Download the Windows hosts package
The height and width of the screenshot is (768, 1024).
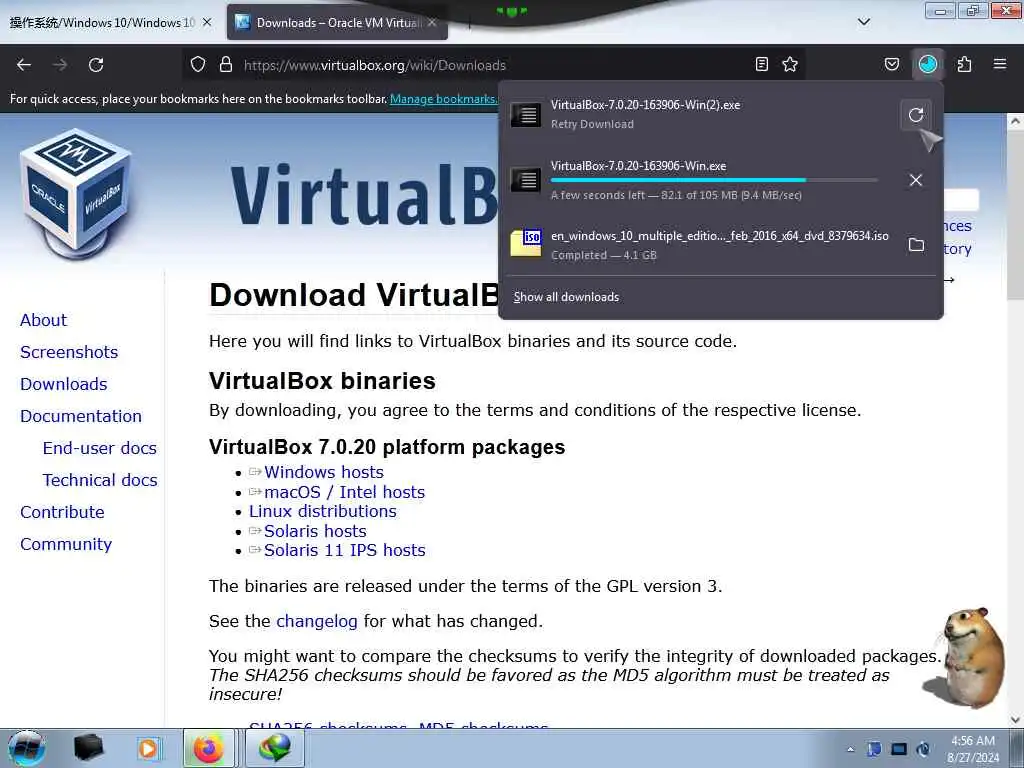(x=324, y=472)
